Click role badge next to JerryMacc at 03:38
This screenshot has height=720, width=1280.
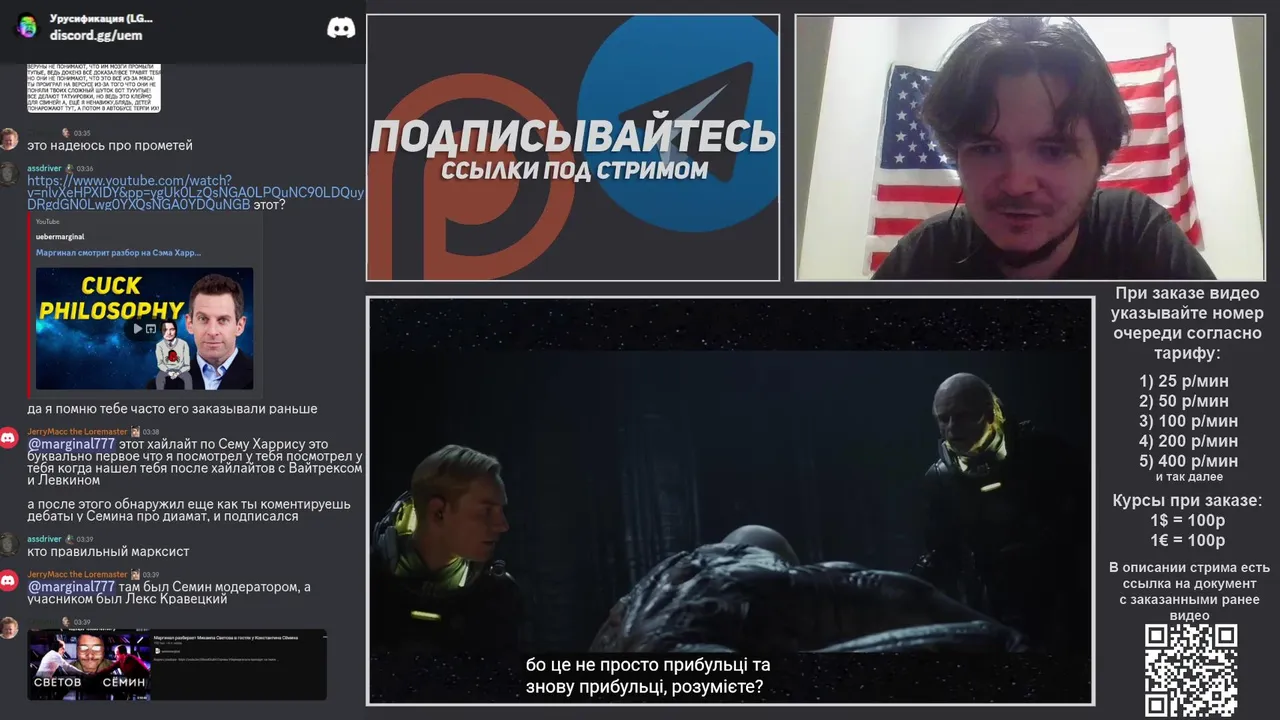pos(135,432)
